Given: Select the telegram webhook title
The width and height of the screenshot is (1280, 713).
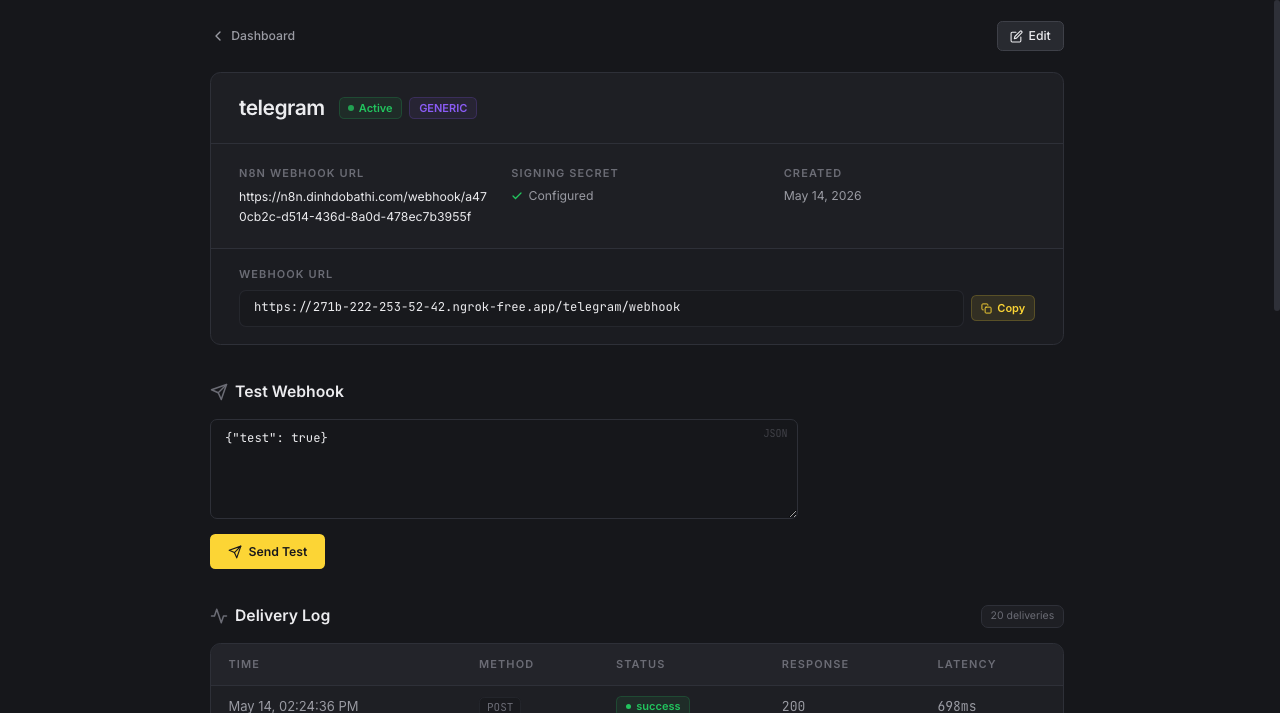Looking at the screenshot, I should [281, 108].
